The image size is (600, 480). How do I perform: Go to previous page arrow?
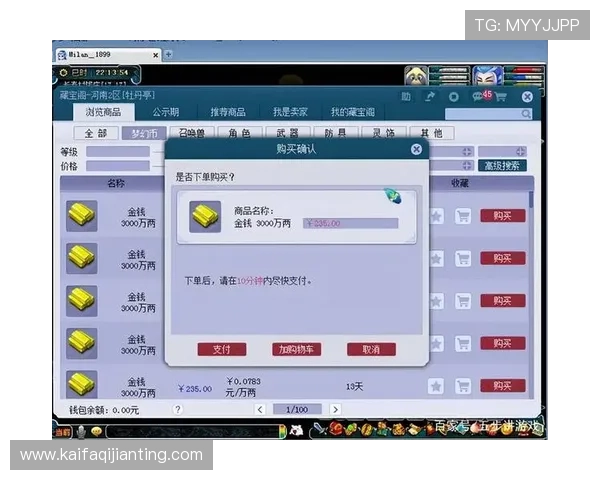coord(260,410)
